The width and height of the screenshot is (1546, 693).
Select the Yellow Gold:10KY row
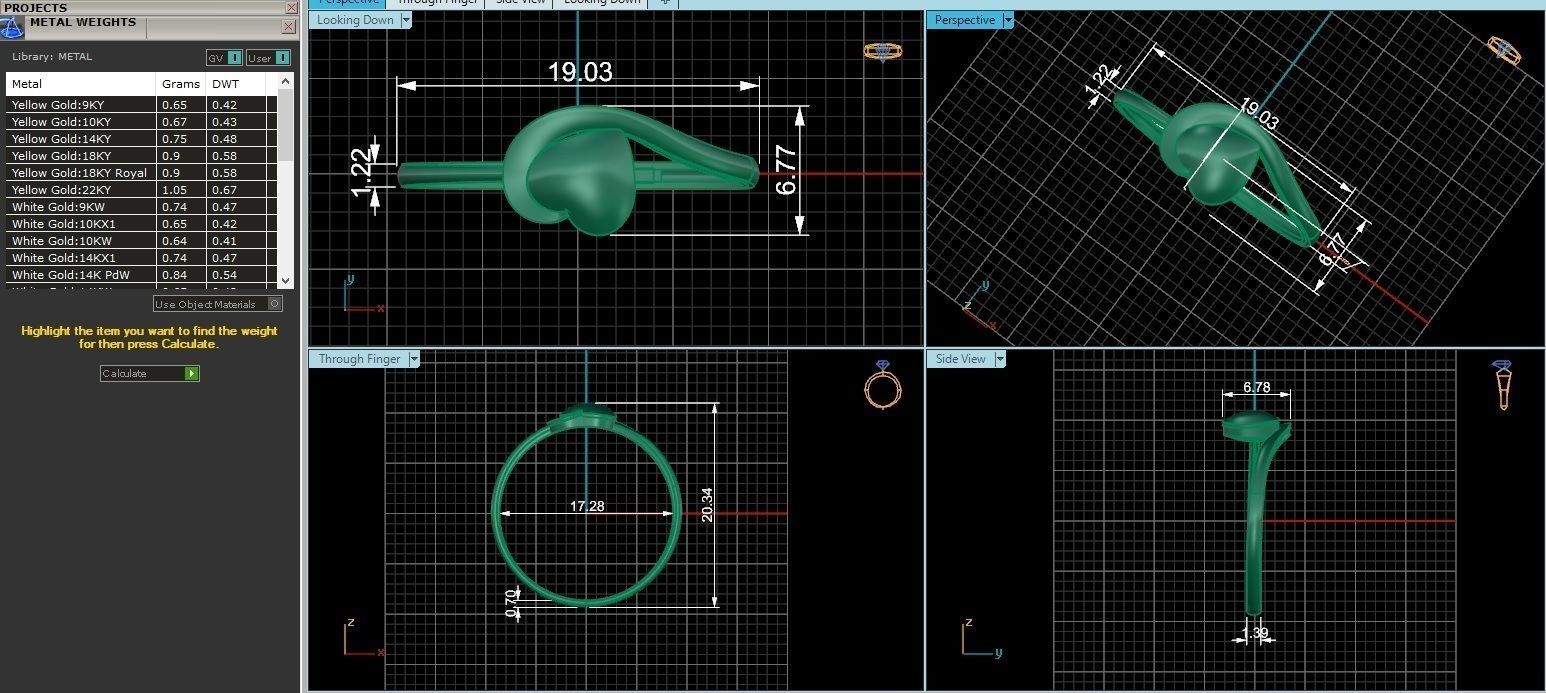[141, 122]
